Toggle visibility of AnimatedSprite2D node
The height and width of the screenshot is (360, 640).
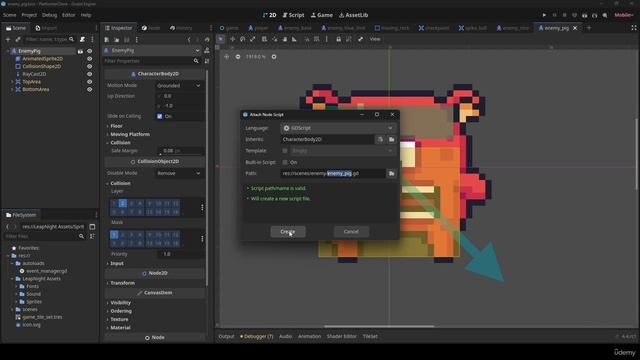click(x=89, y=59)
